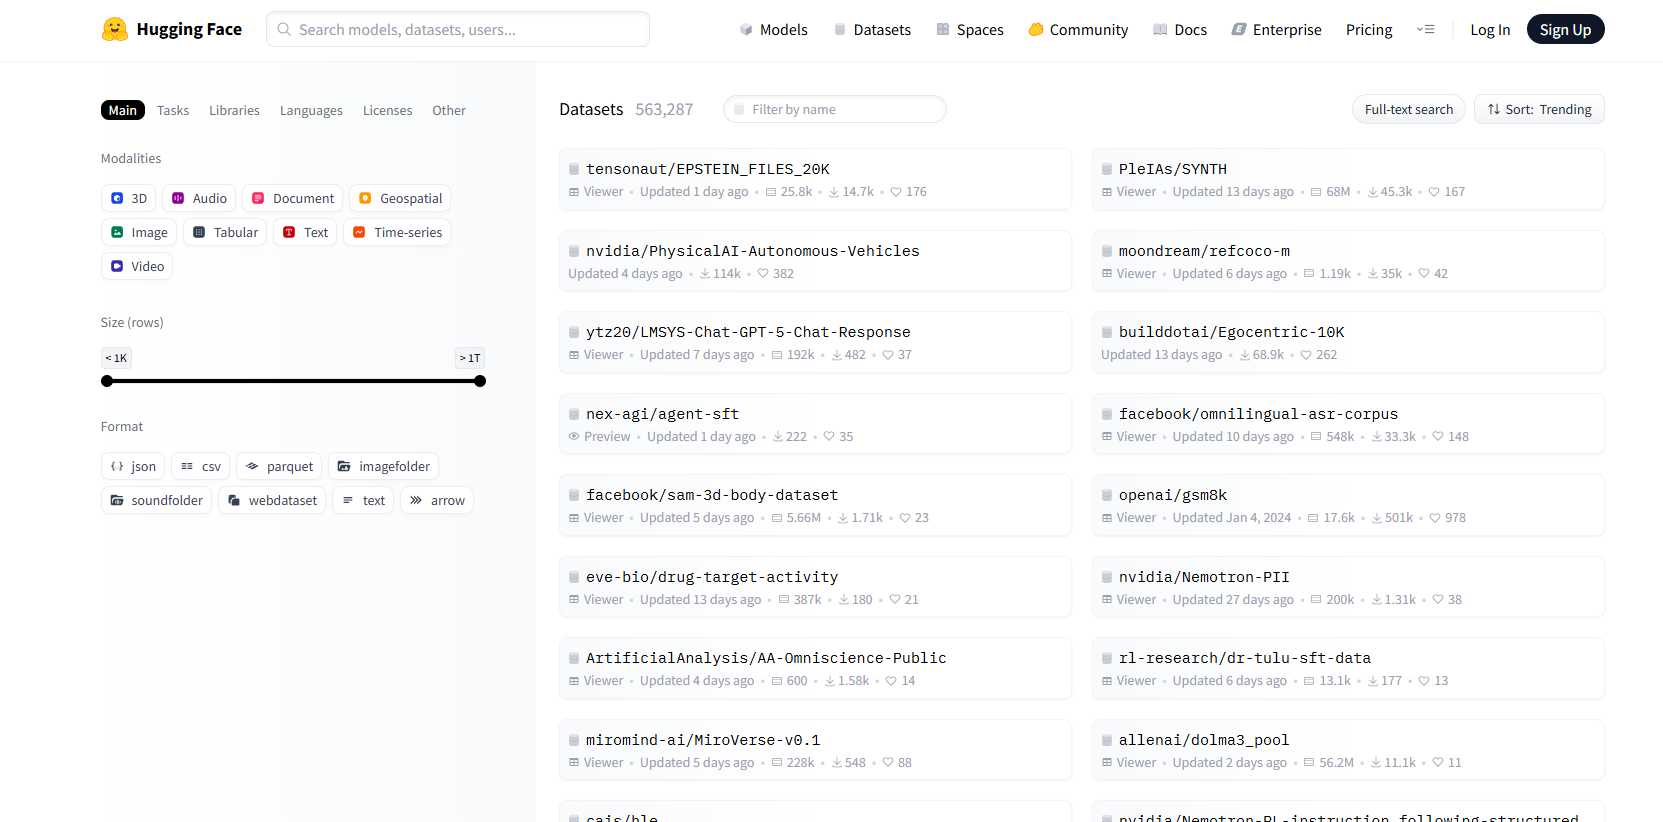Click the Community nav icon
The width and height of the screenshot is (1663, 822).
click(x=1036, y=29)
